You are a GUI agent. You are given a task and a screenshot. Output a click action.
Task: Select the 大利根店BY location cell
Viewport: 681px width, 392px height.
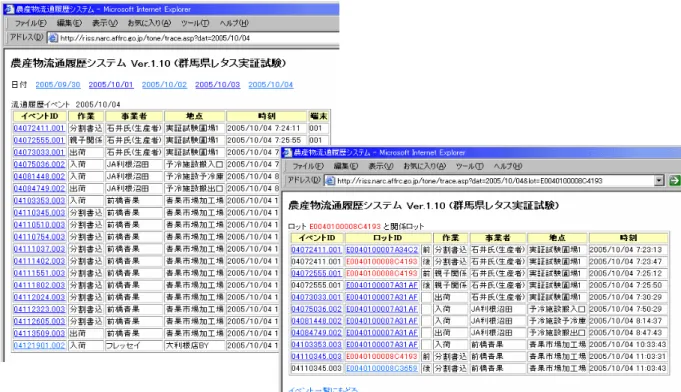tap(195, 346)
